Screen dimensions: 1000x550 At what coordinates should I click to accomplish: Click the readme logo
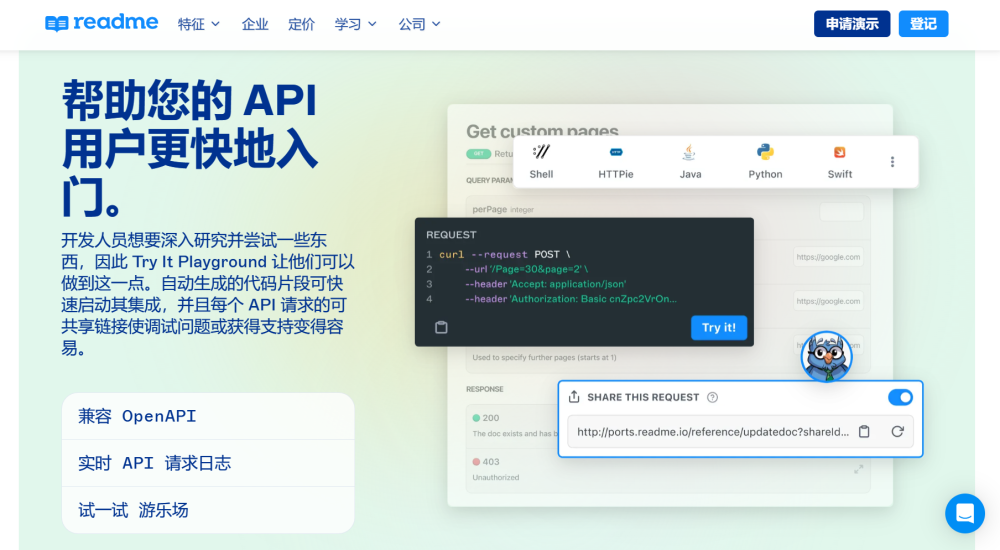pyautogui.click(x=101, y=23)
